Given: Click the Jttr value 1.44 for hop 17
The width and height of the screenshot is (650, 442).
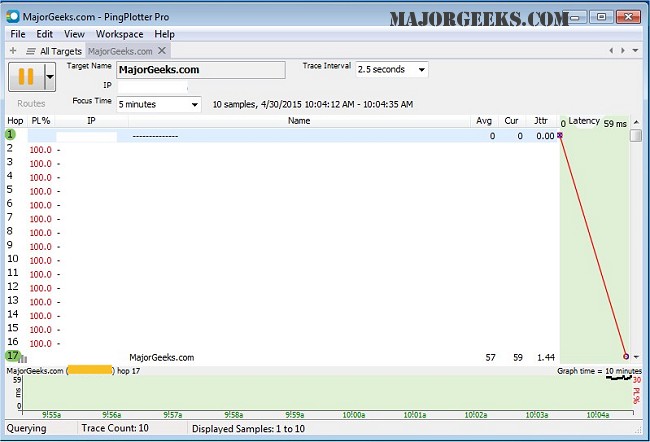Looking at the screenshot, I should coord(546,357).
